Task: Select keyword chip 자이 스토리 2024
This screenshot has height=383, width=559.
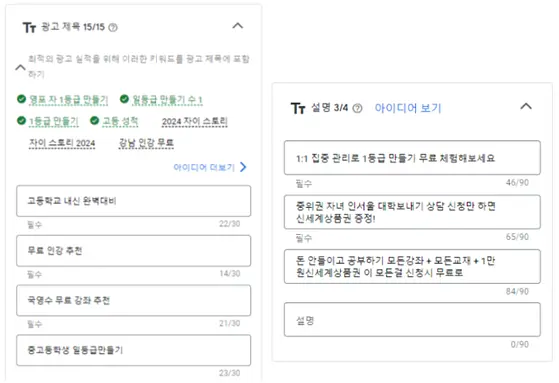Action: click(x=62, y=143)
